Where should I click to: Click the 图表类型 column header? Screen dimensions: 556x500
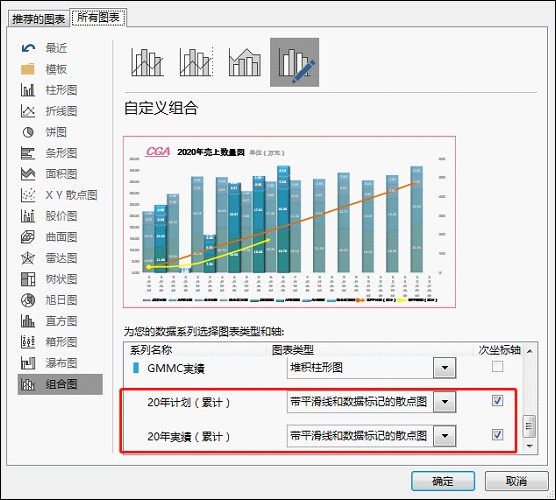coord(293,350)
